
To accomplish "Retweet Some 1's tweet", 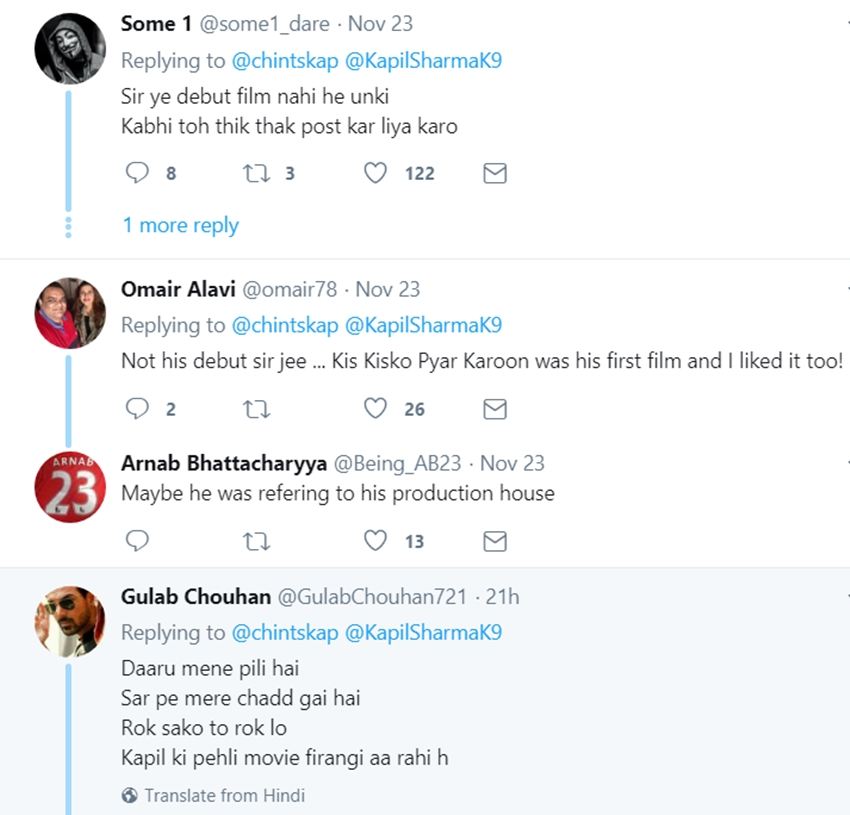I will [x=256, y=173].
